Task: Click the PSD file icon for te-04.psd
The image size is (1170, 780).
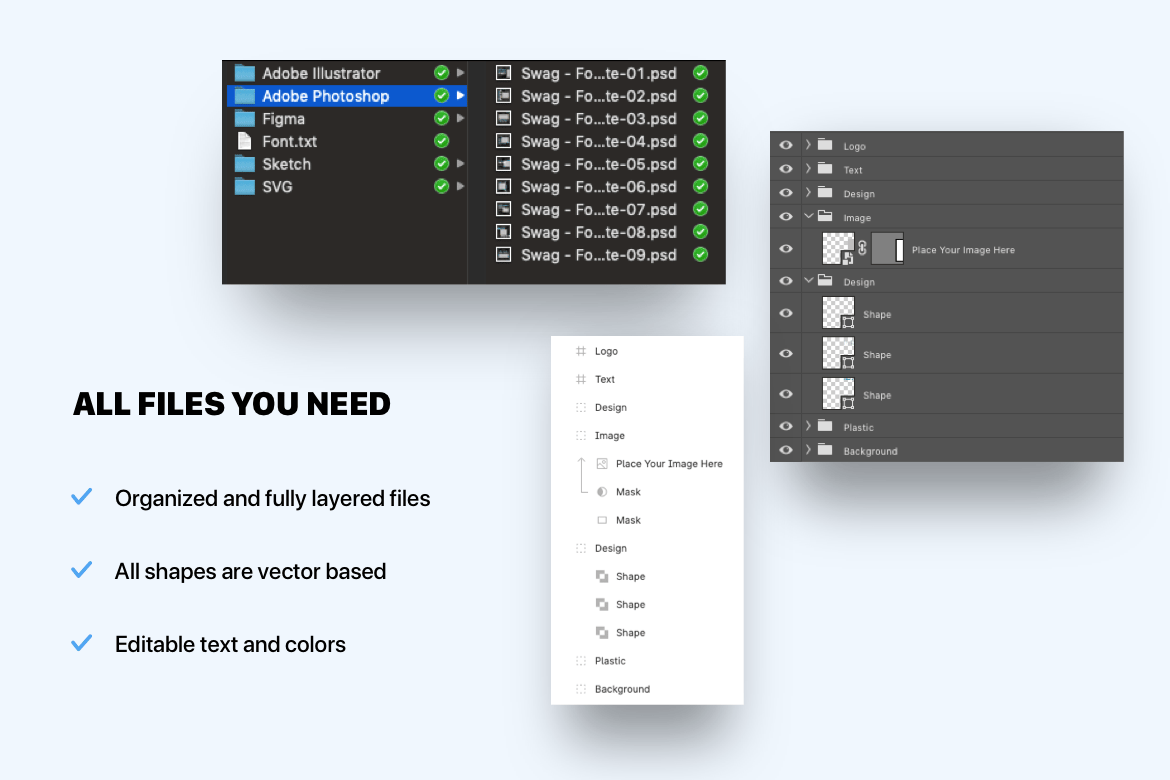Action: [x=504, y=141]
